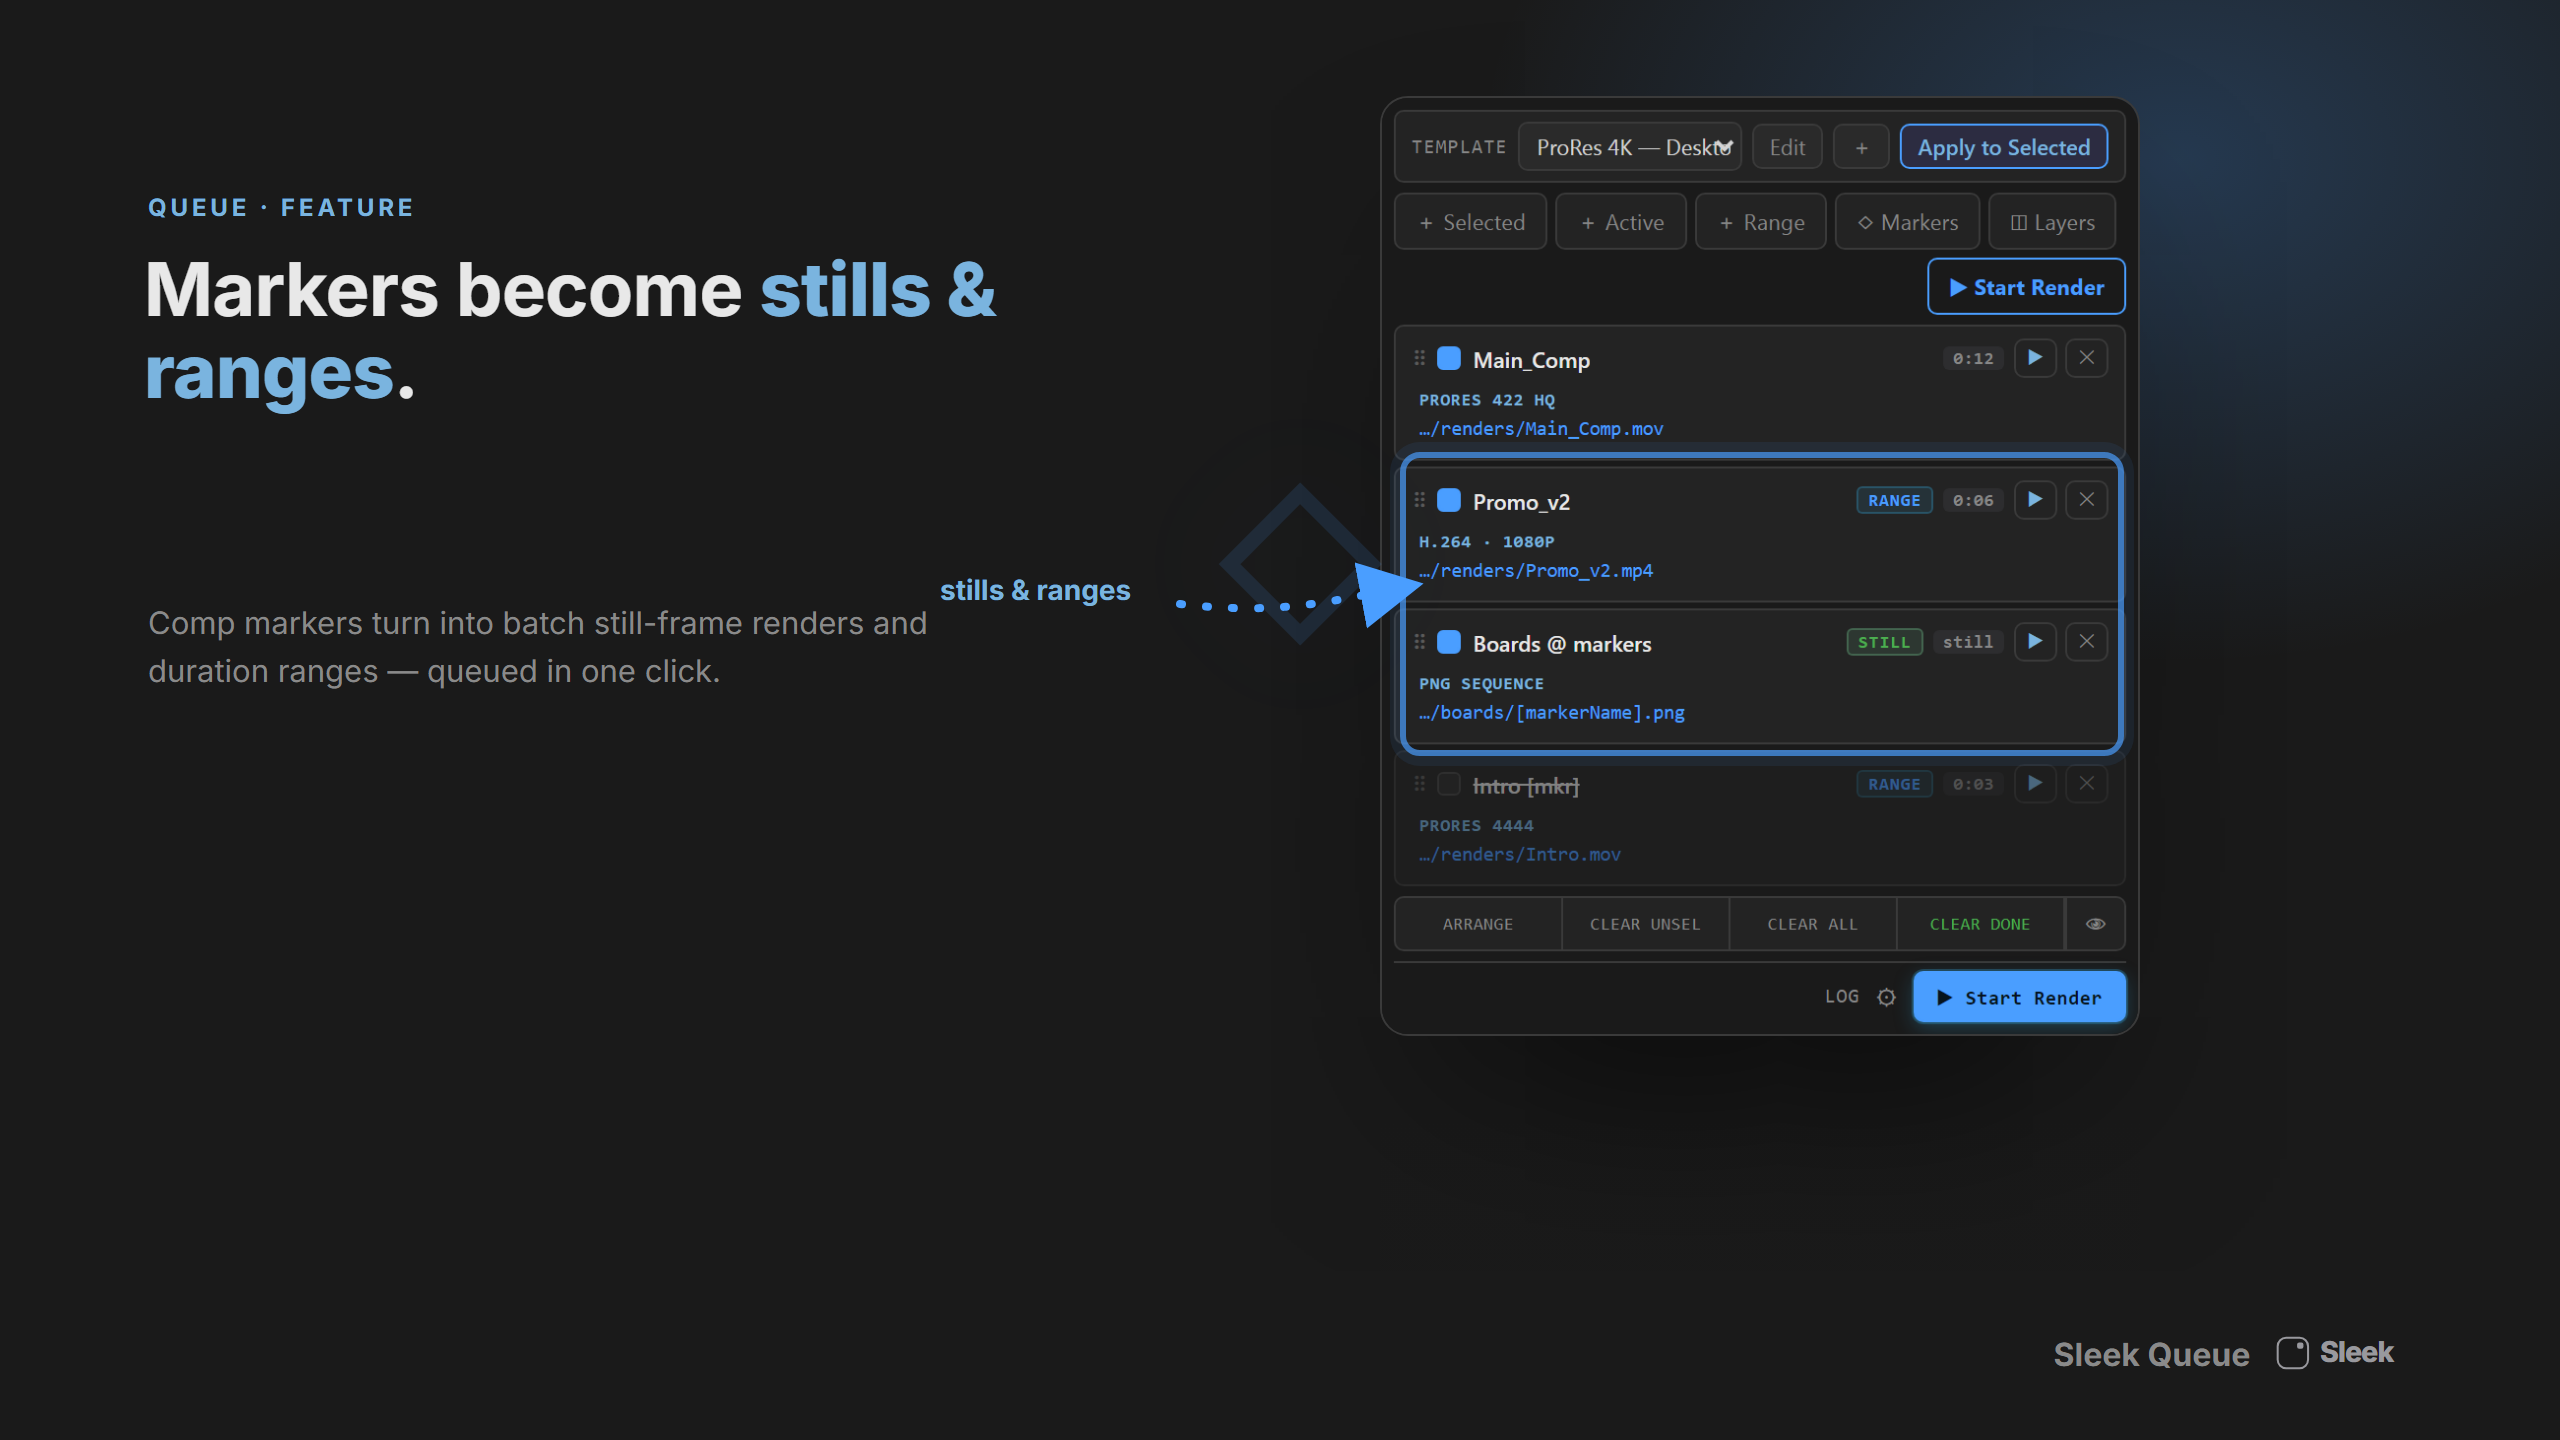Click the ARRANGE button
The height and width of the screenshot is (1440, 2560).
tap(1478, 924)
